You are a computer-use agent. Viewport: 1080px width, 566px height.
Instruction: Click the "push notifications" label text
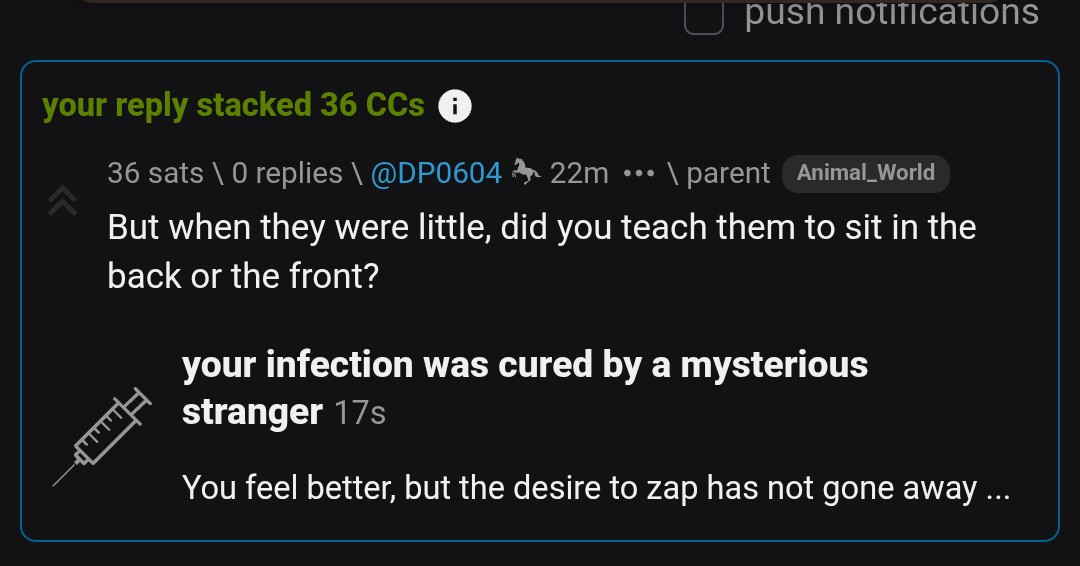[891, 14]
